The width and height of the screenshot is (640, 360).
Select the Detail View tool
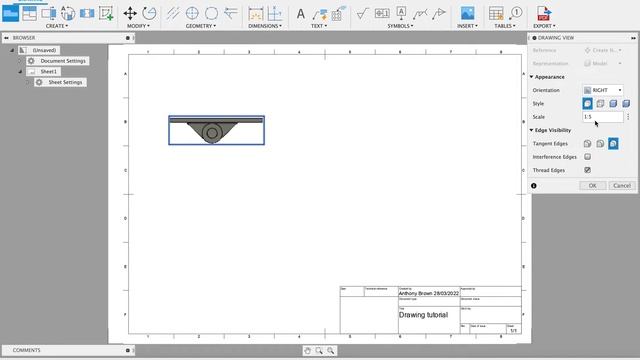(68, 13)
